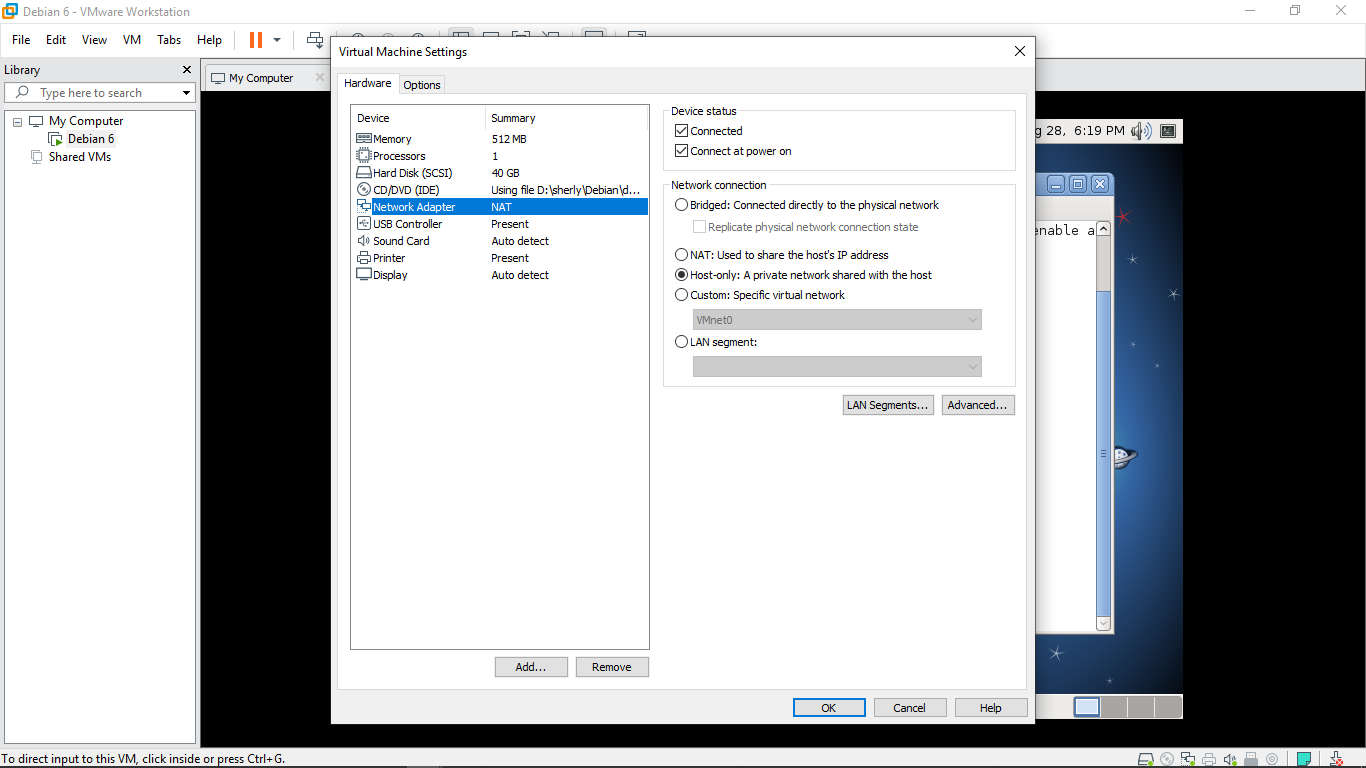Open the LAN segment dropdown list
Screen dimensions: 1366x768
click(x=837, y=367)
